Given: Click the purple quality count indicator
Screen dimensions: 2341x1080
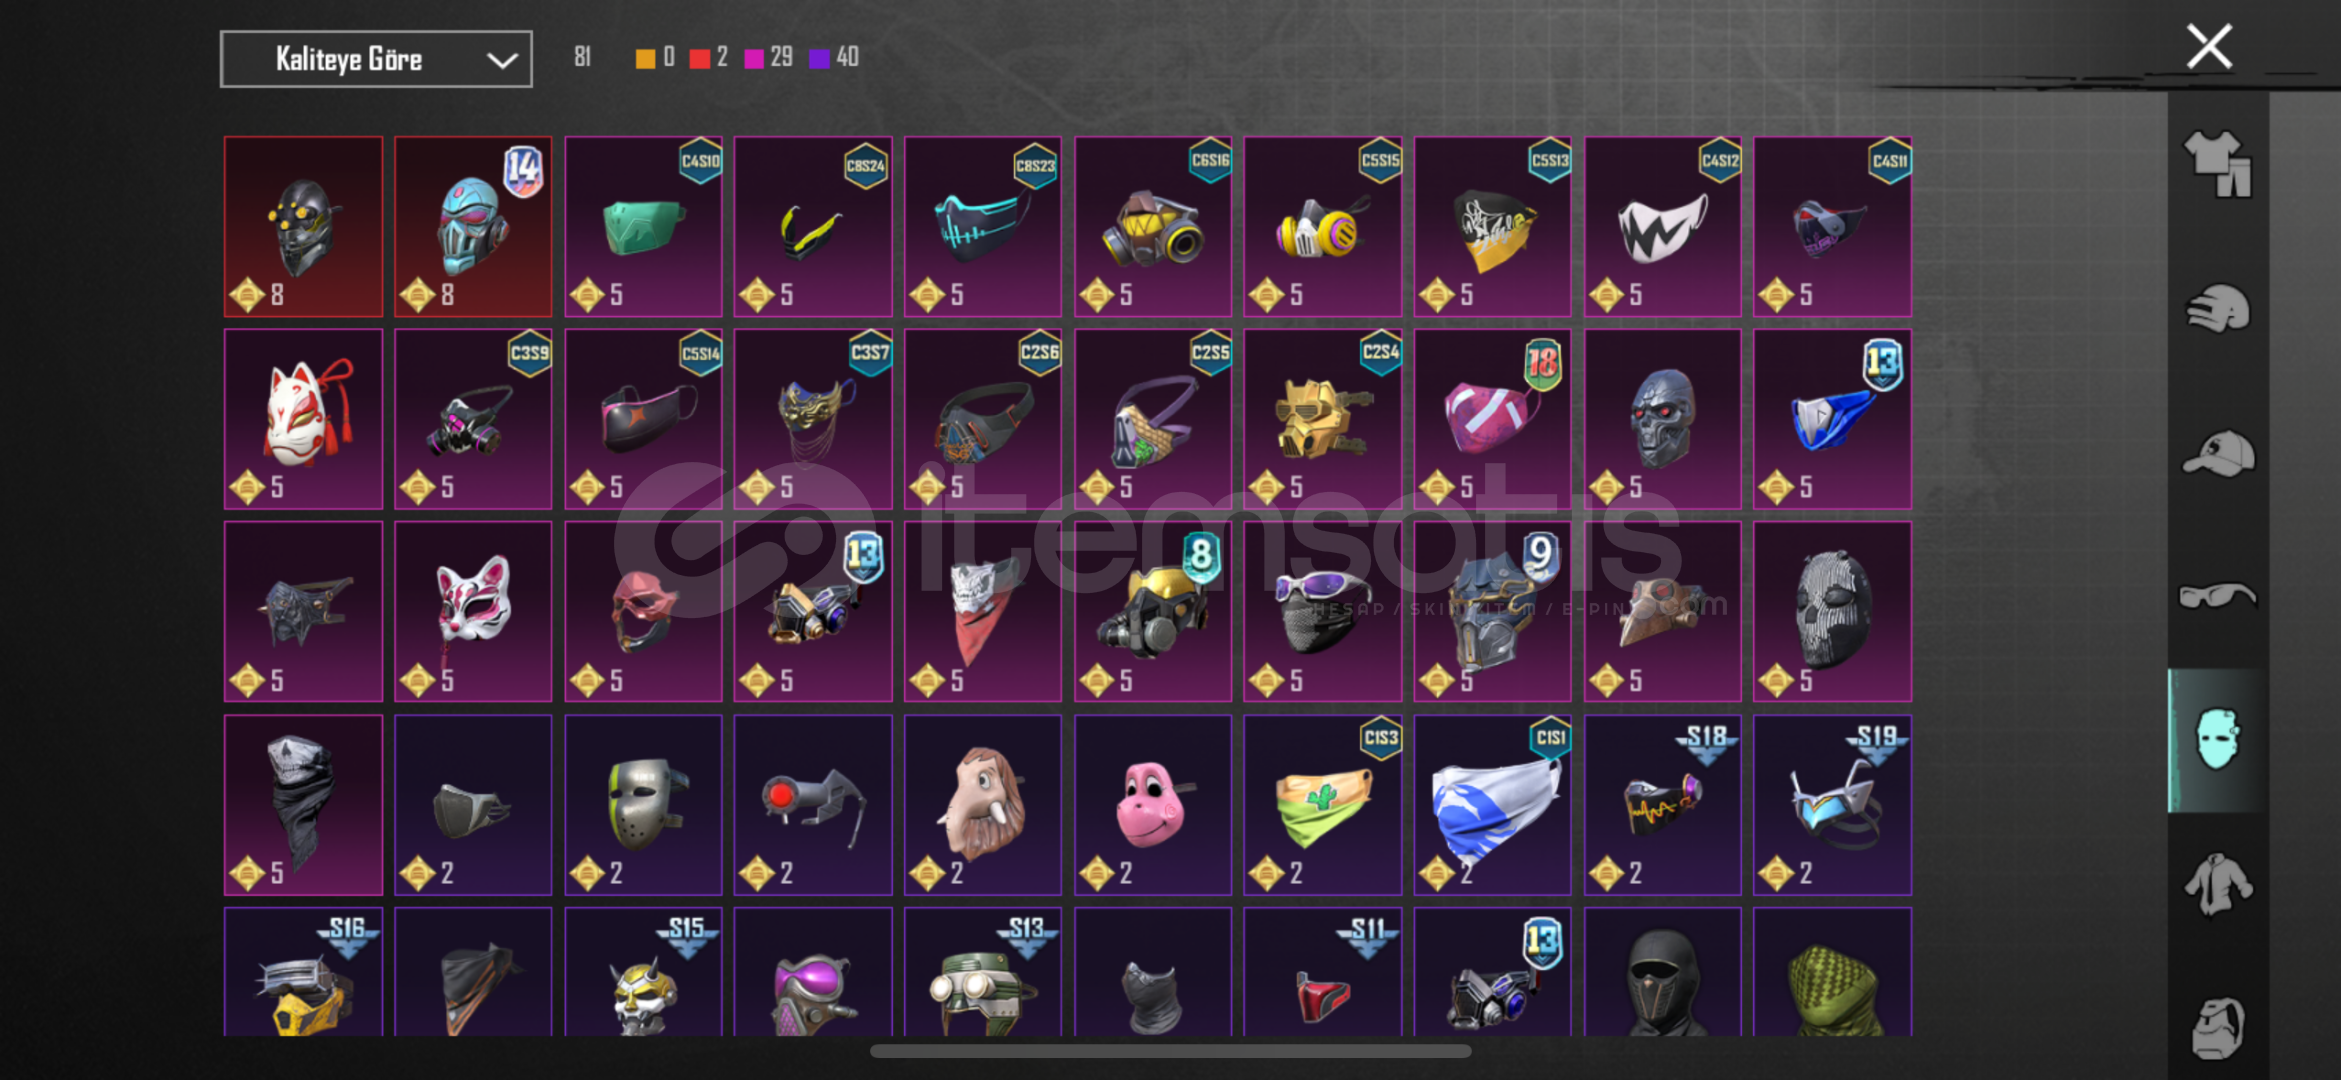Looking at the screenshot, I should (834, 58).
